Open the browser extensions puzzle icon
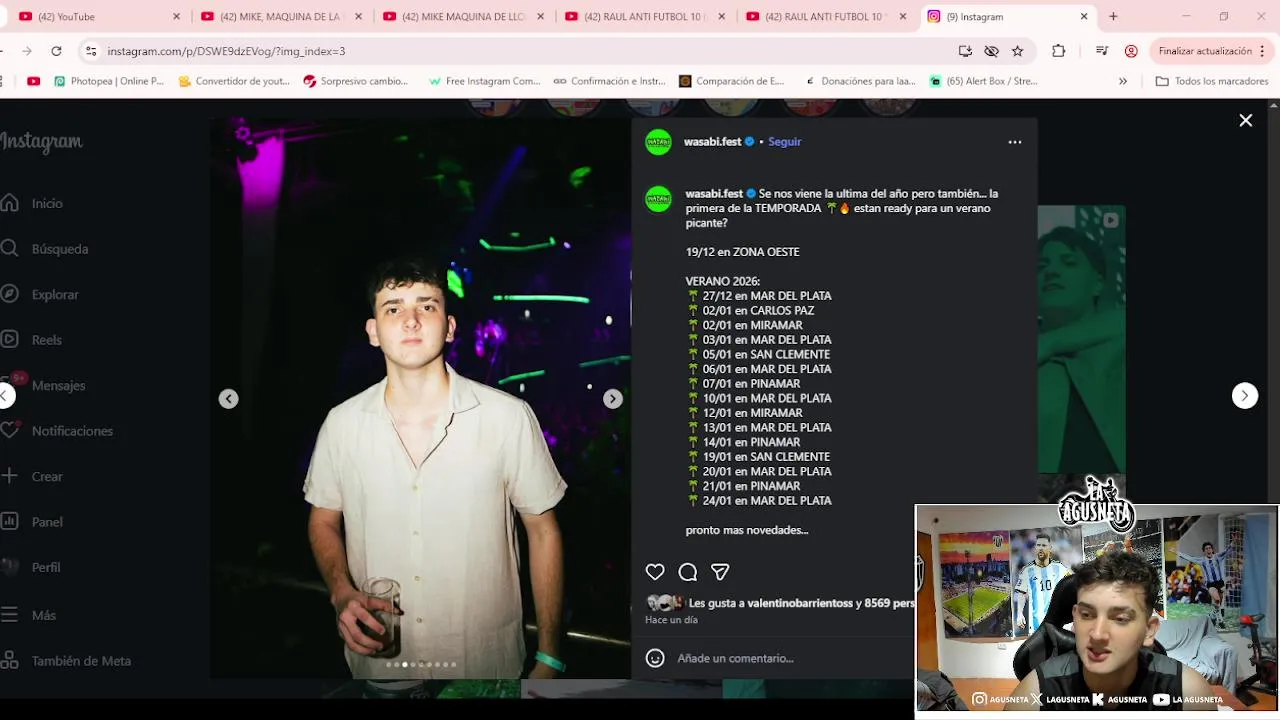Image resolution: width=1280 pixels, height=720 pixels. [x=1059, y=51]
